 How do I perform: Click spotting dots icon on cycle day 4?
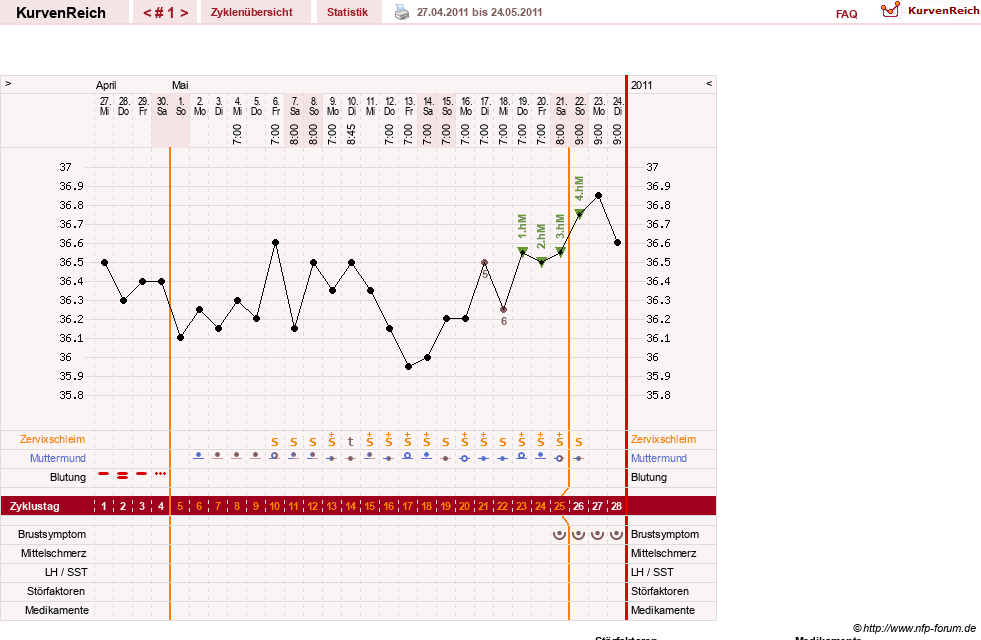161,474
